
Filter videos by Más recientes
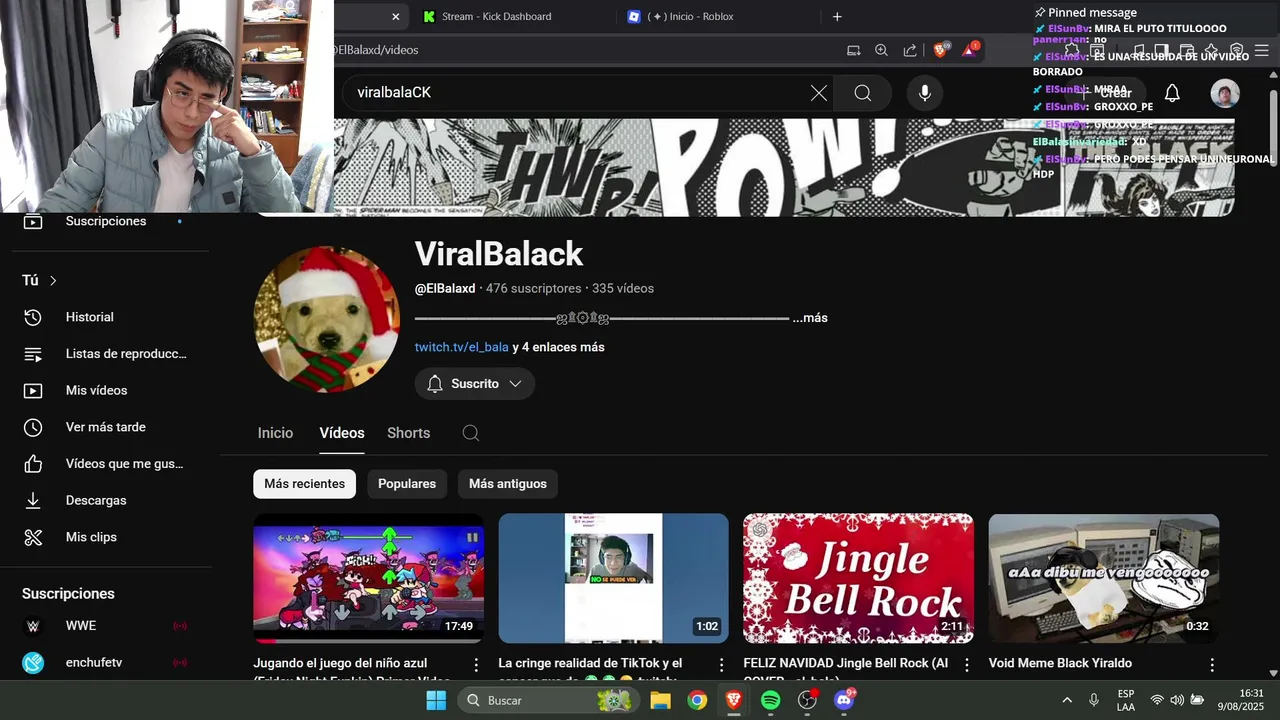[304, 484]
